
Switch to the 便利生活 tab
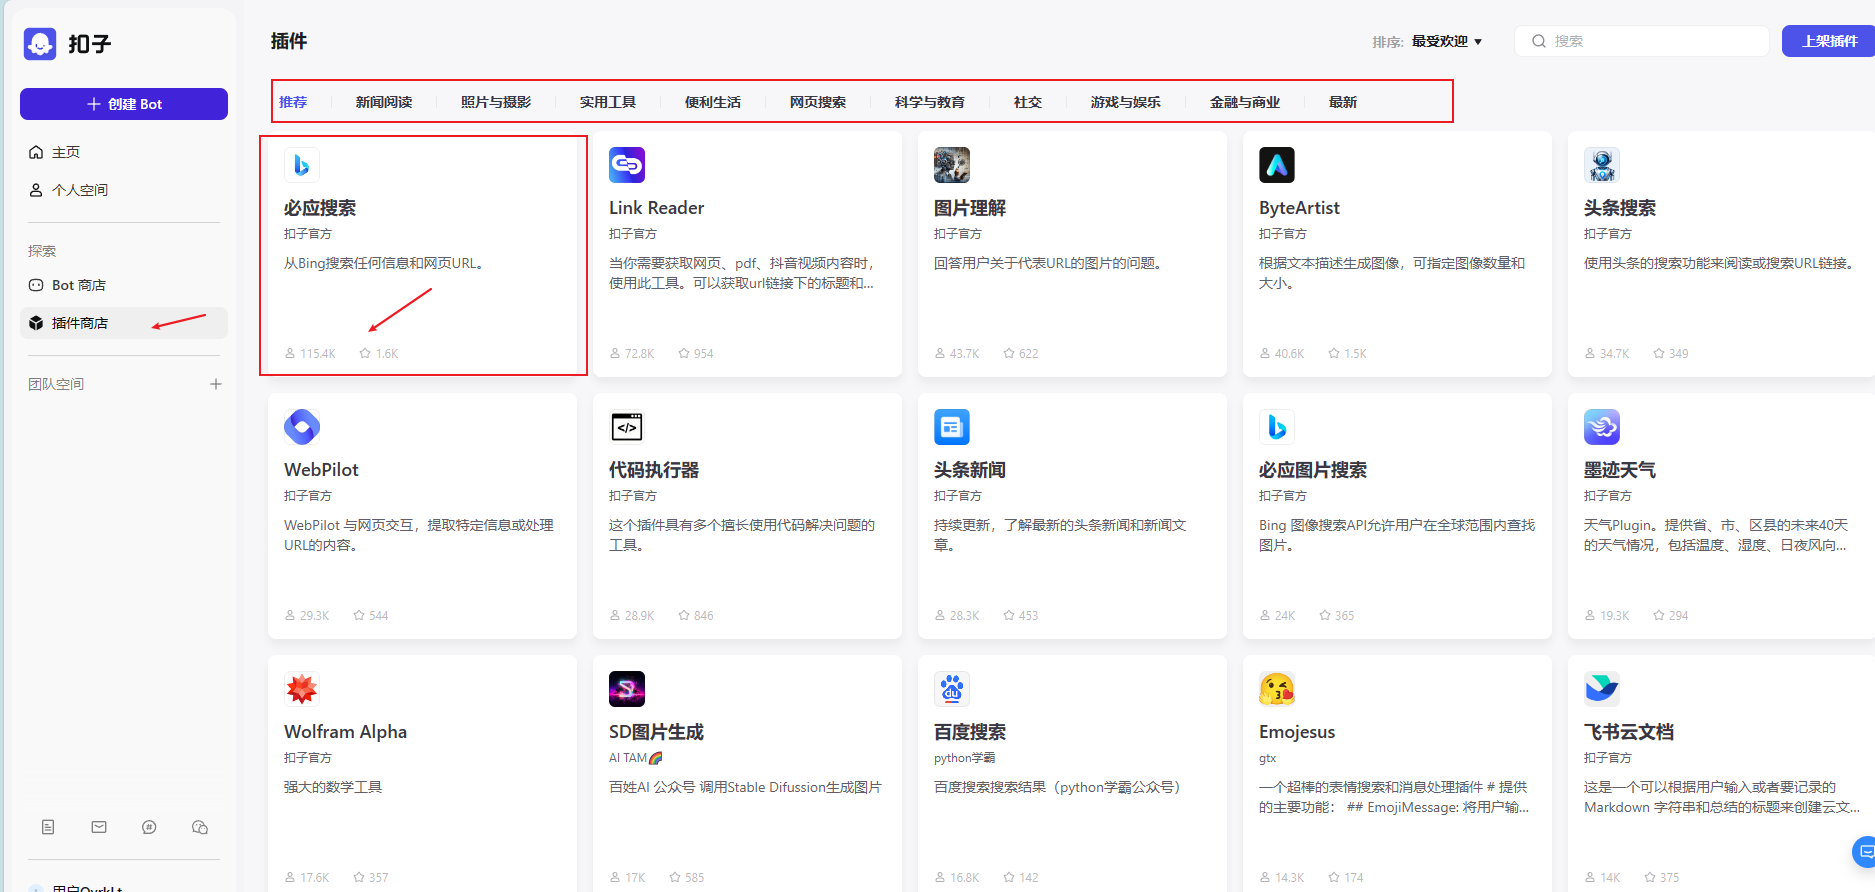pos(713,102)
